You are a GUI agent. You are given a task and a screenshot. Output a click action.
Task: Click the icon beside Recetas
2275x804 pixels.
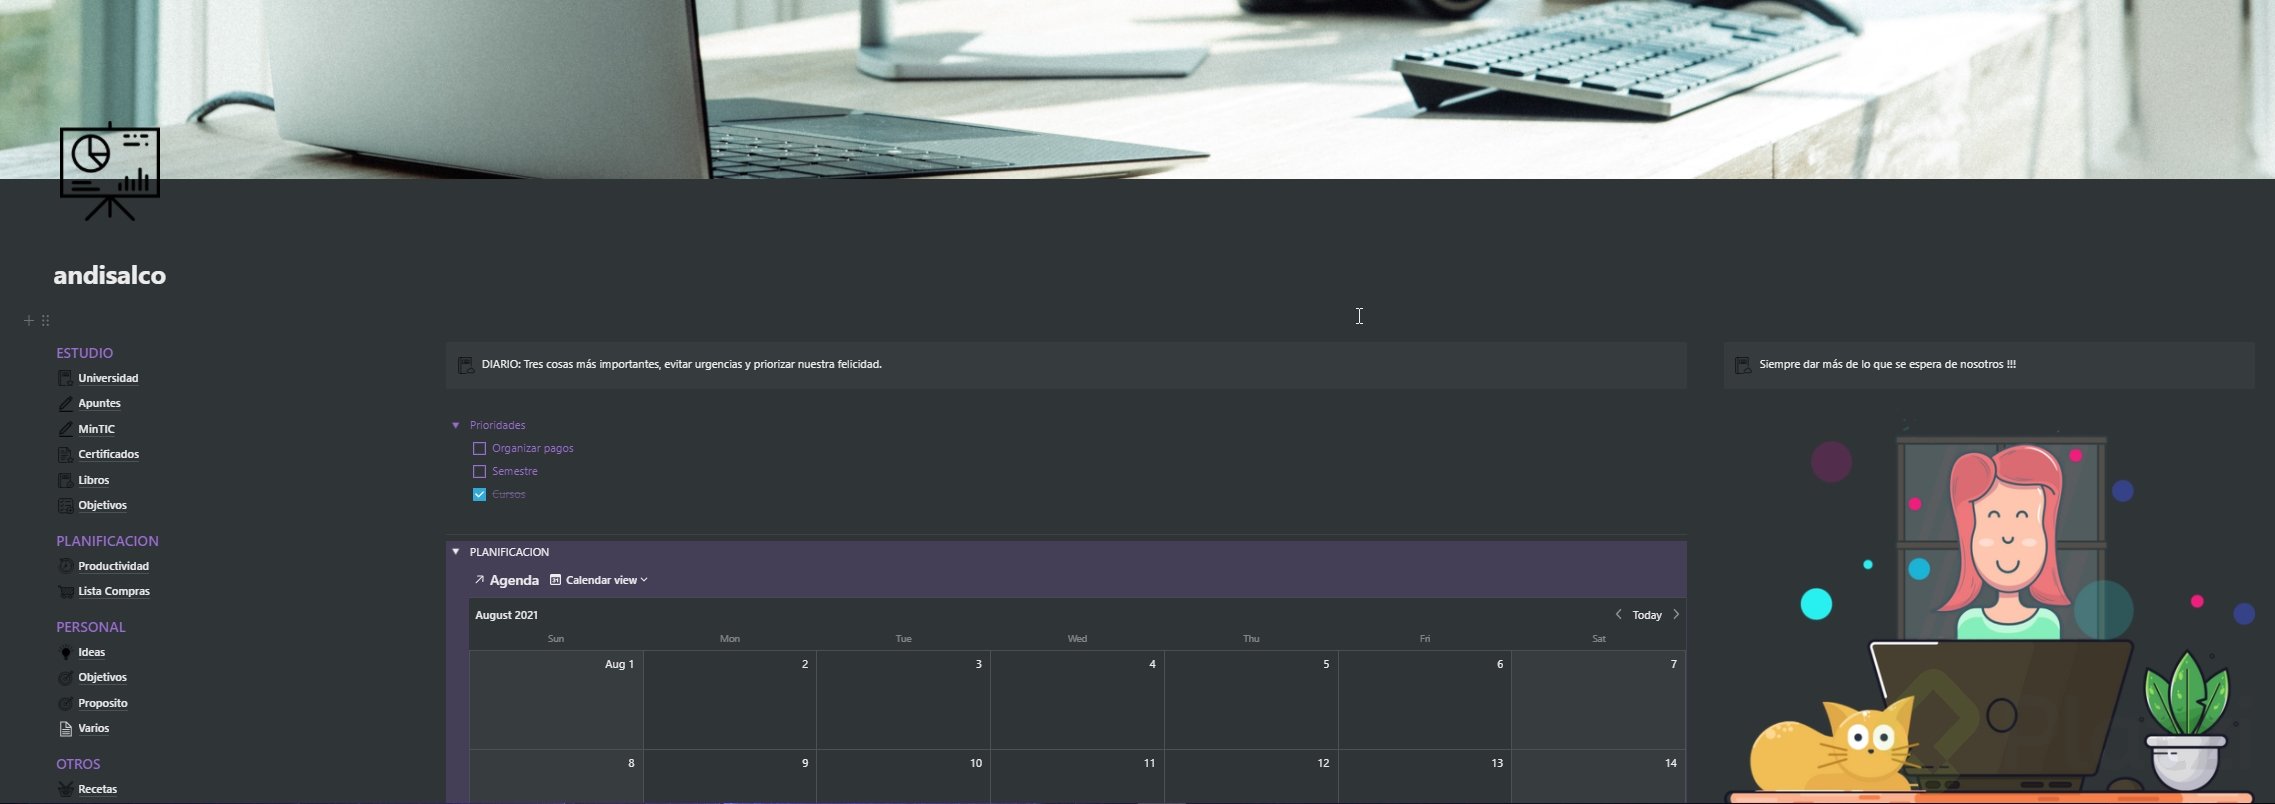click(x=65, y=790)
